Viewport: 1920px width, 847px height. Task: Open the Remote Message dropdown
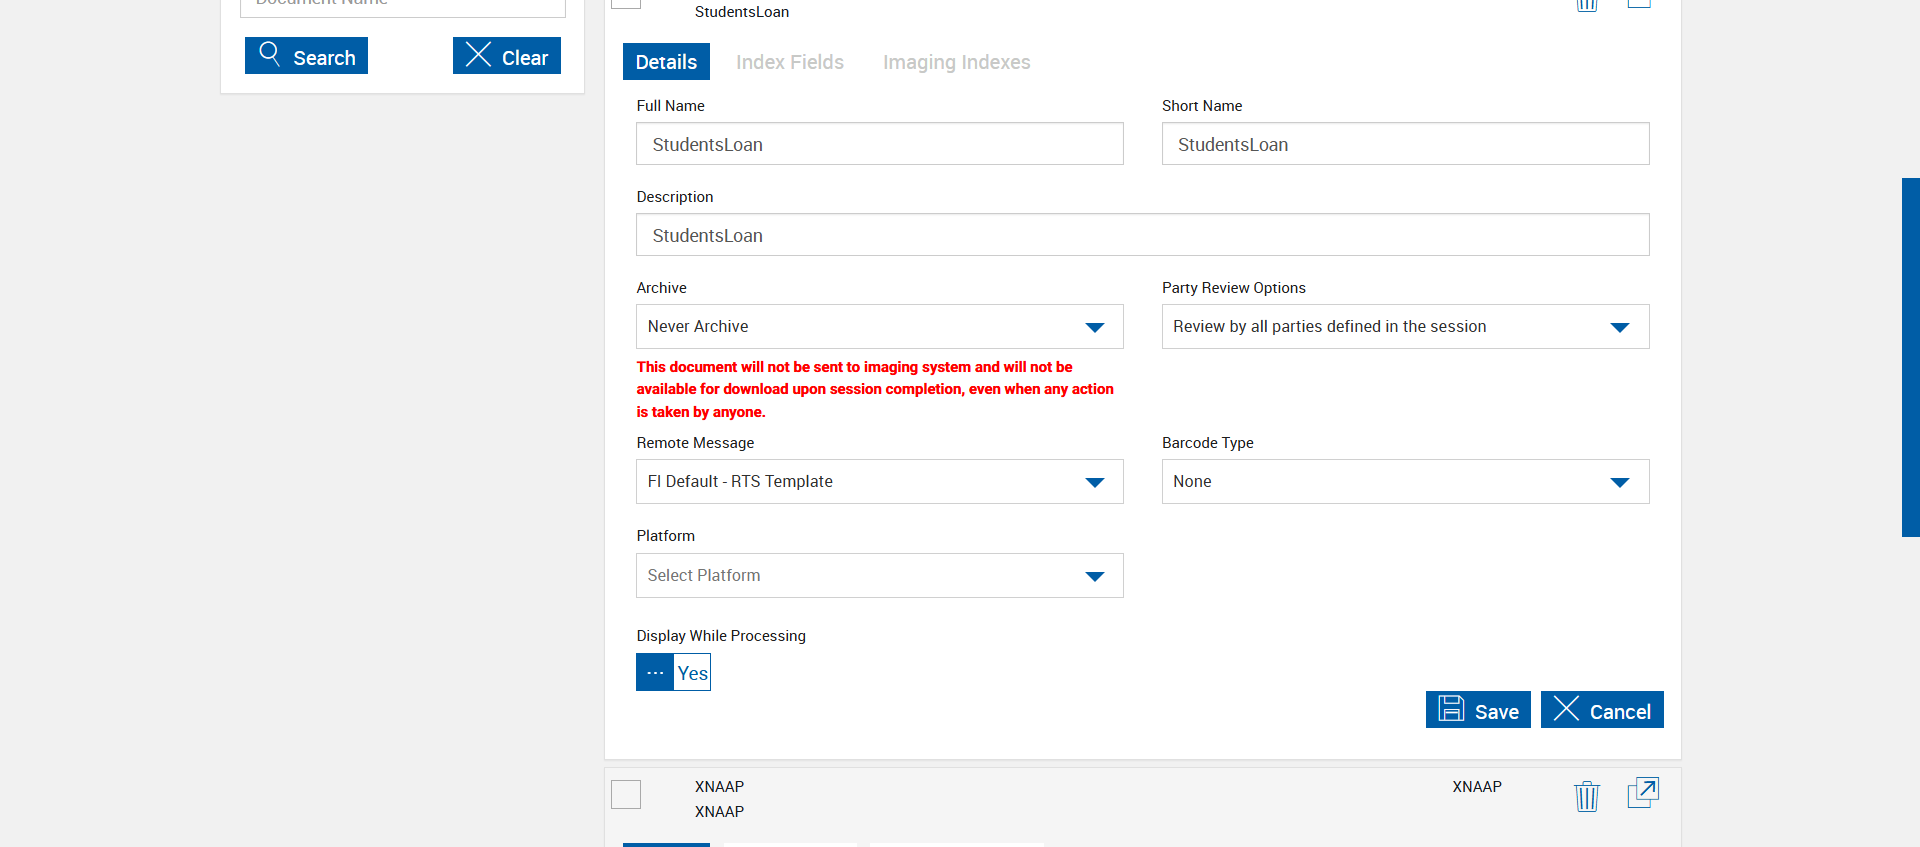point(879,482)
